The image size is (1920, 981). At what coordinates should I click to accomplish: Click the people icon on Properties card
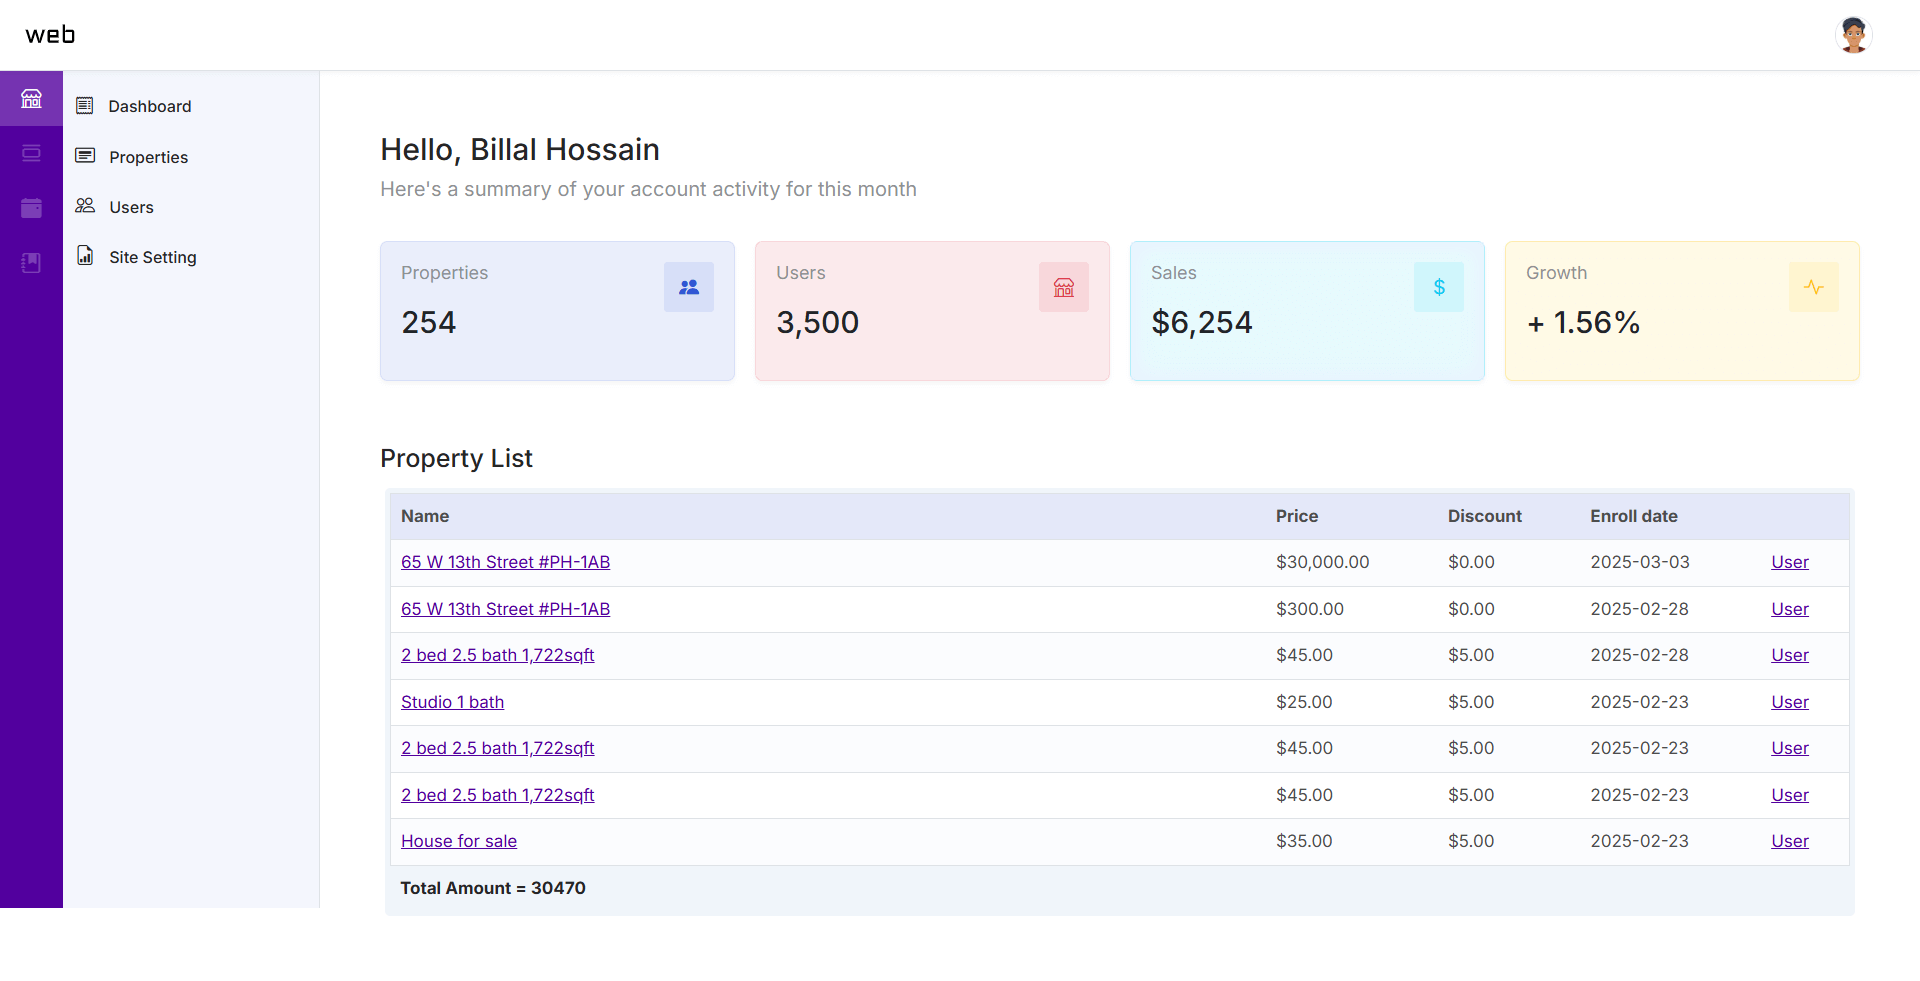point(688,287)
